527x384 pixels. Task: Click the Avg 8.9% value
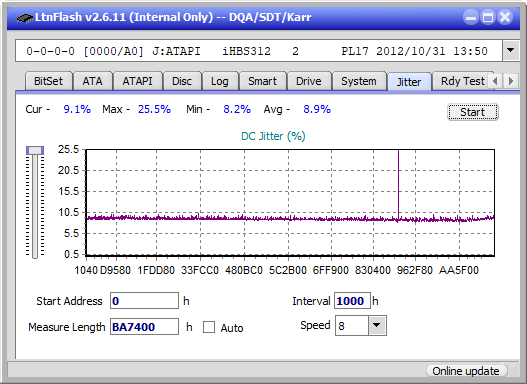click(317, 109)
